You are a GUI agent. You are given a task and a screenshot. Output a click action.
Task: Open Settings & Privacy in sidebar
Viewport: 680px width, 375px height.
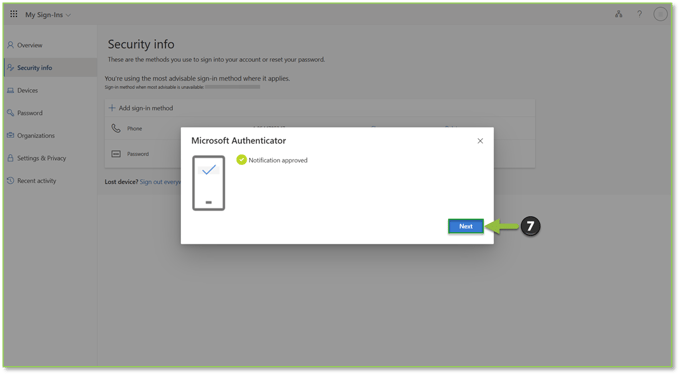41,158
